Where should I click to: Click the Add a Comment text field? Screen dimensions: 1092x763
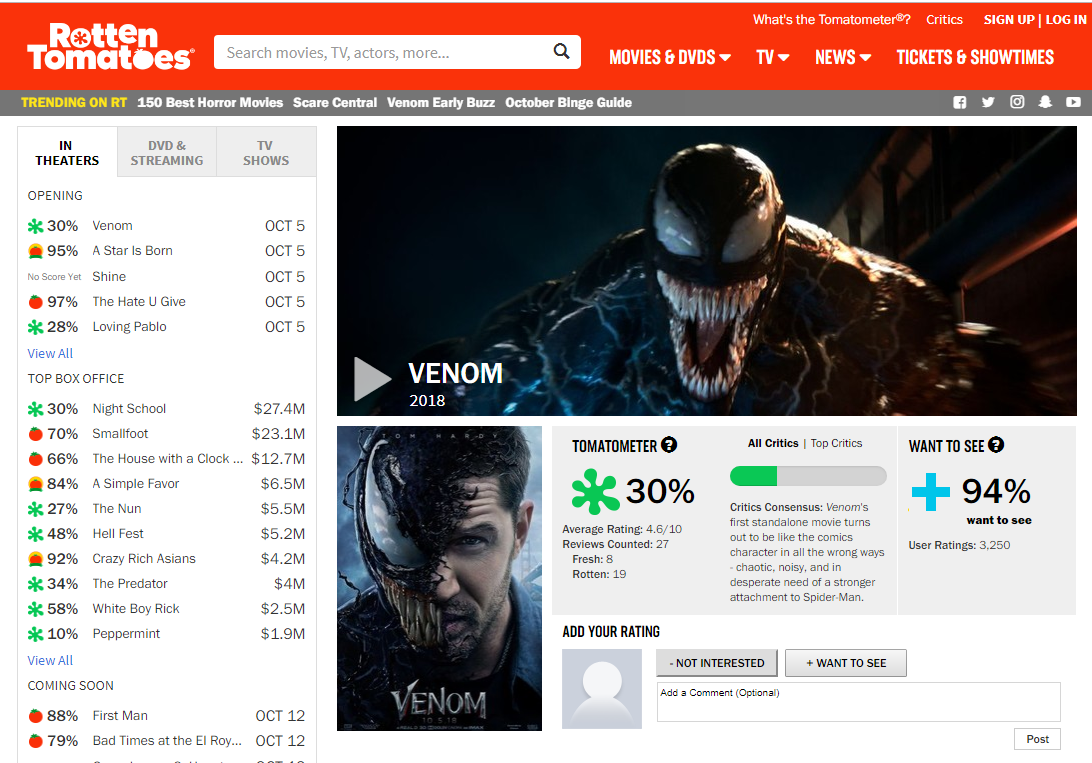(x=858, y=701)
